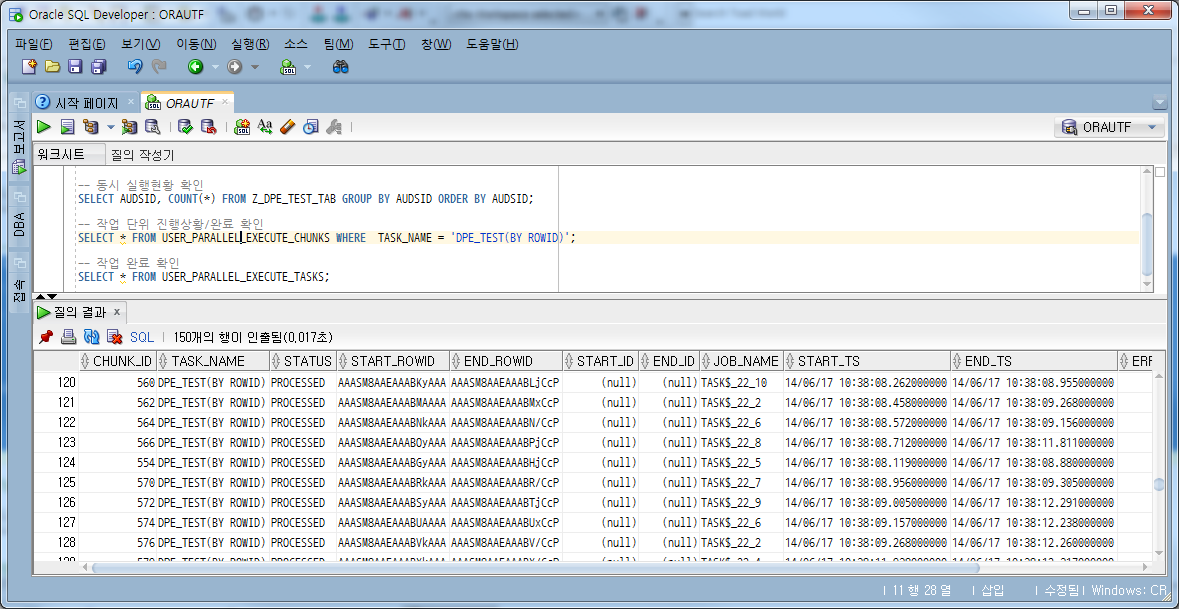Sort by JOB_NAME column header
1179x609 pixels.
pyautogui.click(x=741, y=361)
